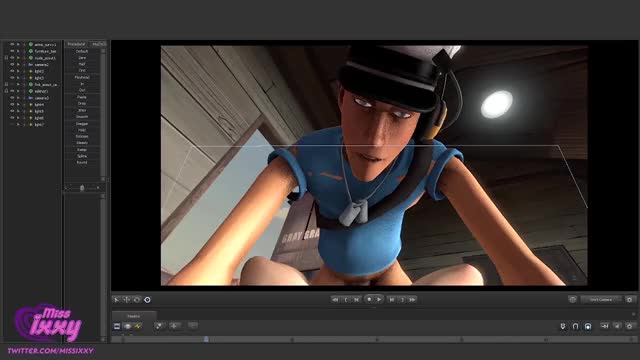
Task: Select the Timeline tab
Action: pos(134,316)
